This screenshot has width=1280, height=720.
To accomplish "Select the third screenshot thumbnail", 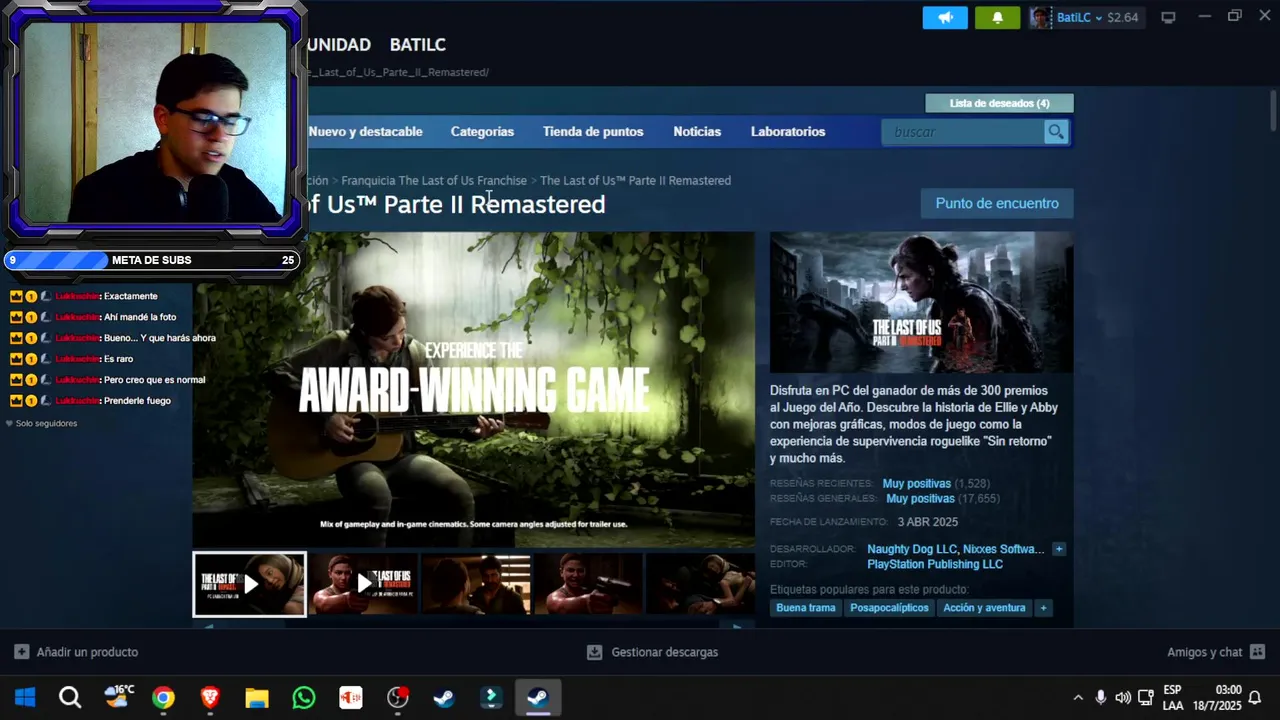I will click(x=476, y=584).
